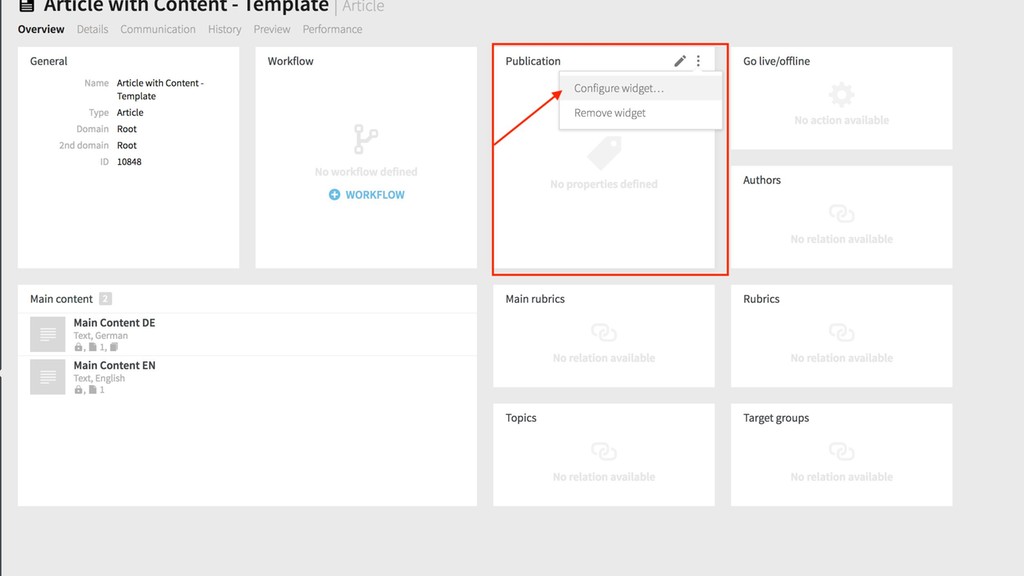Choose Remove widget from the menu
The height and width of the screenshot is (576, 1024).
pos(610,113)
